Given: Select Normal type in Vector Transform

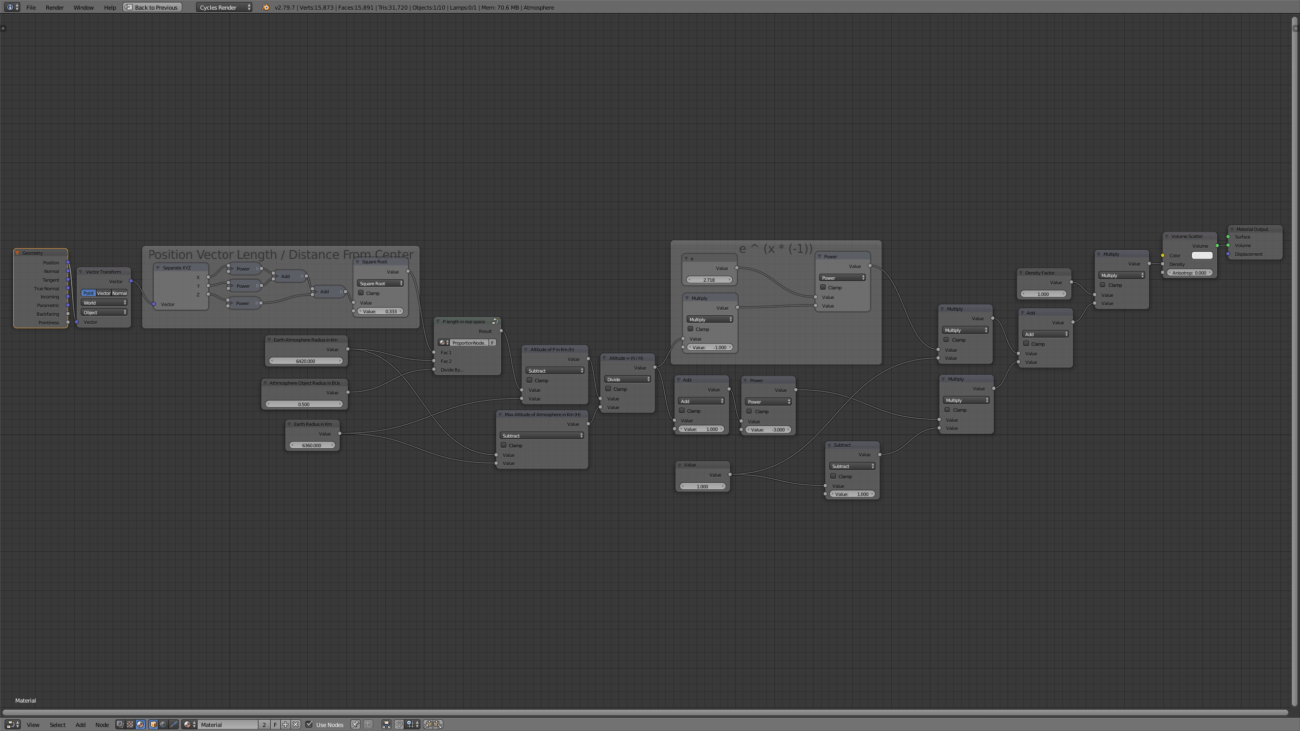Looking at the screenshot, I should click(120, 293).
